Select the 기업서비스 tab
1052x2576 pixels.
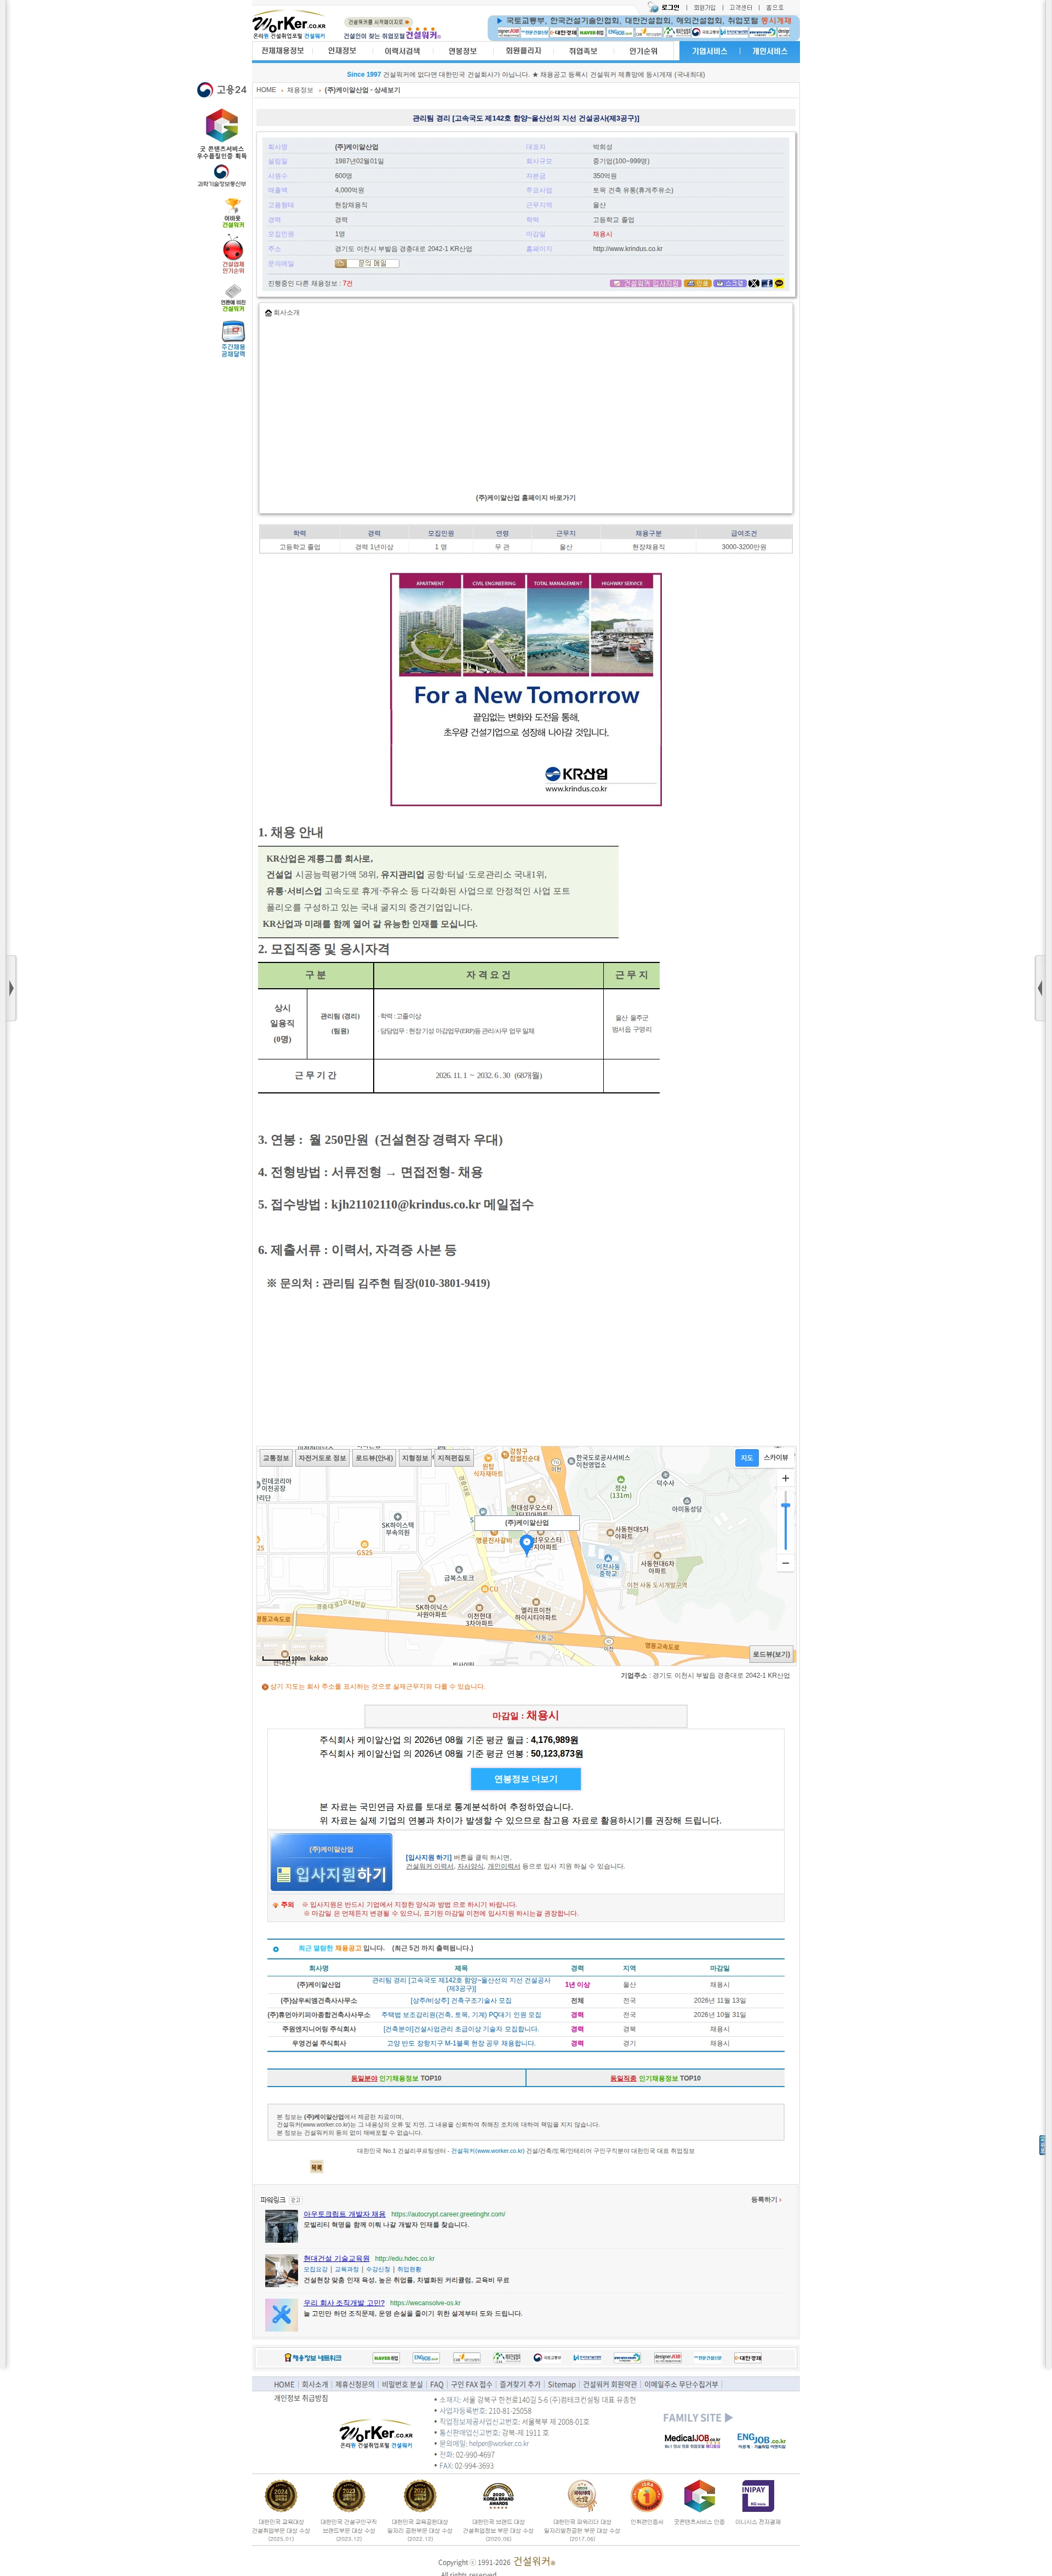tap(709, 51)
